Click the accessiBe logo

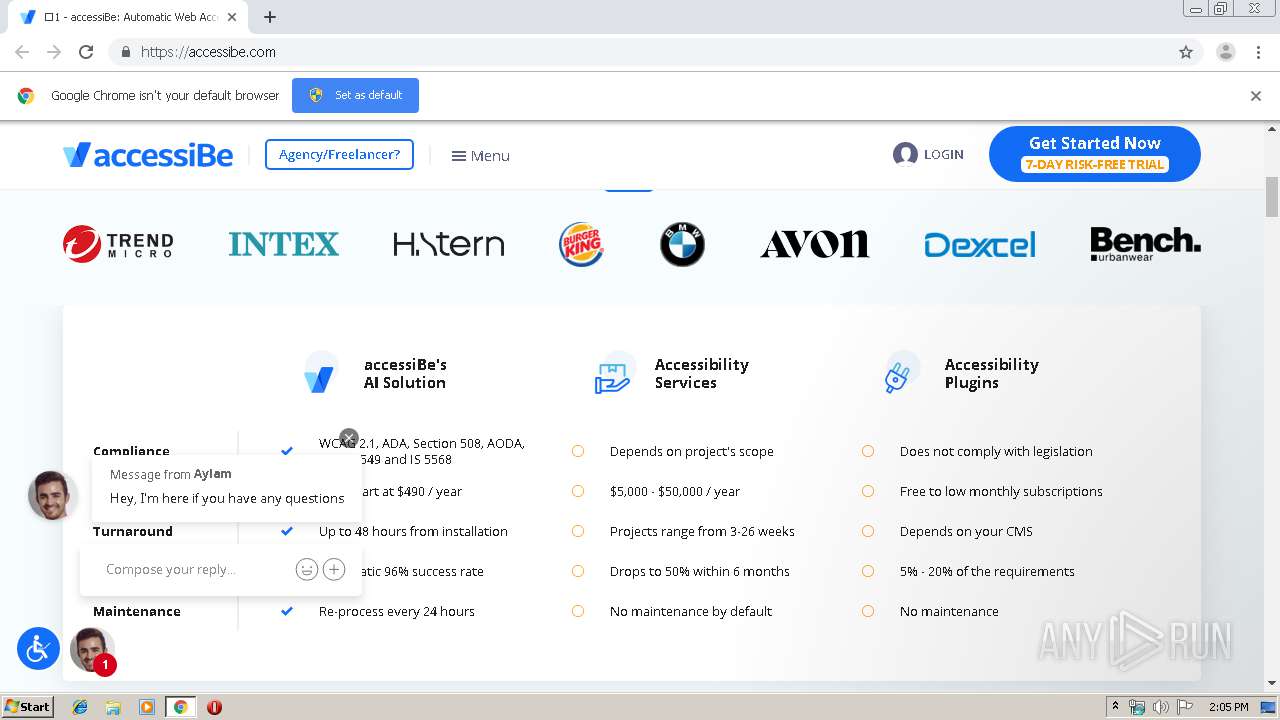[x=148, y=155]
